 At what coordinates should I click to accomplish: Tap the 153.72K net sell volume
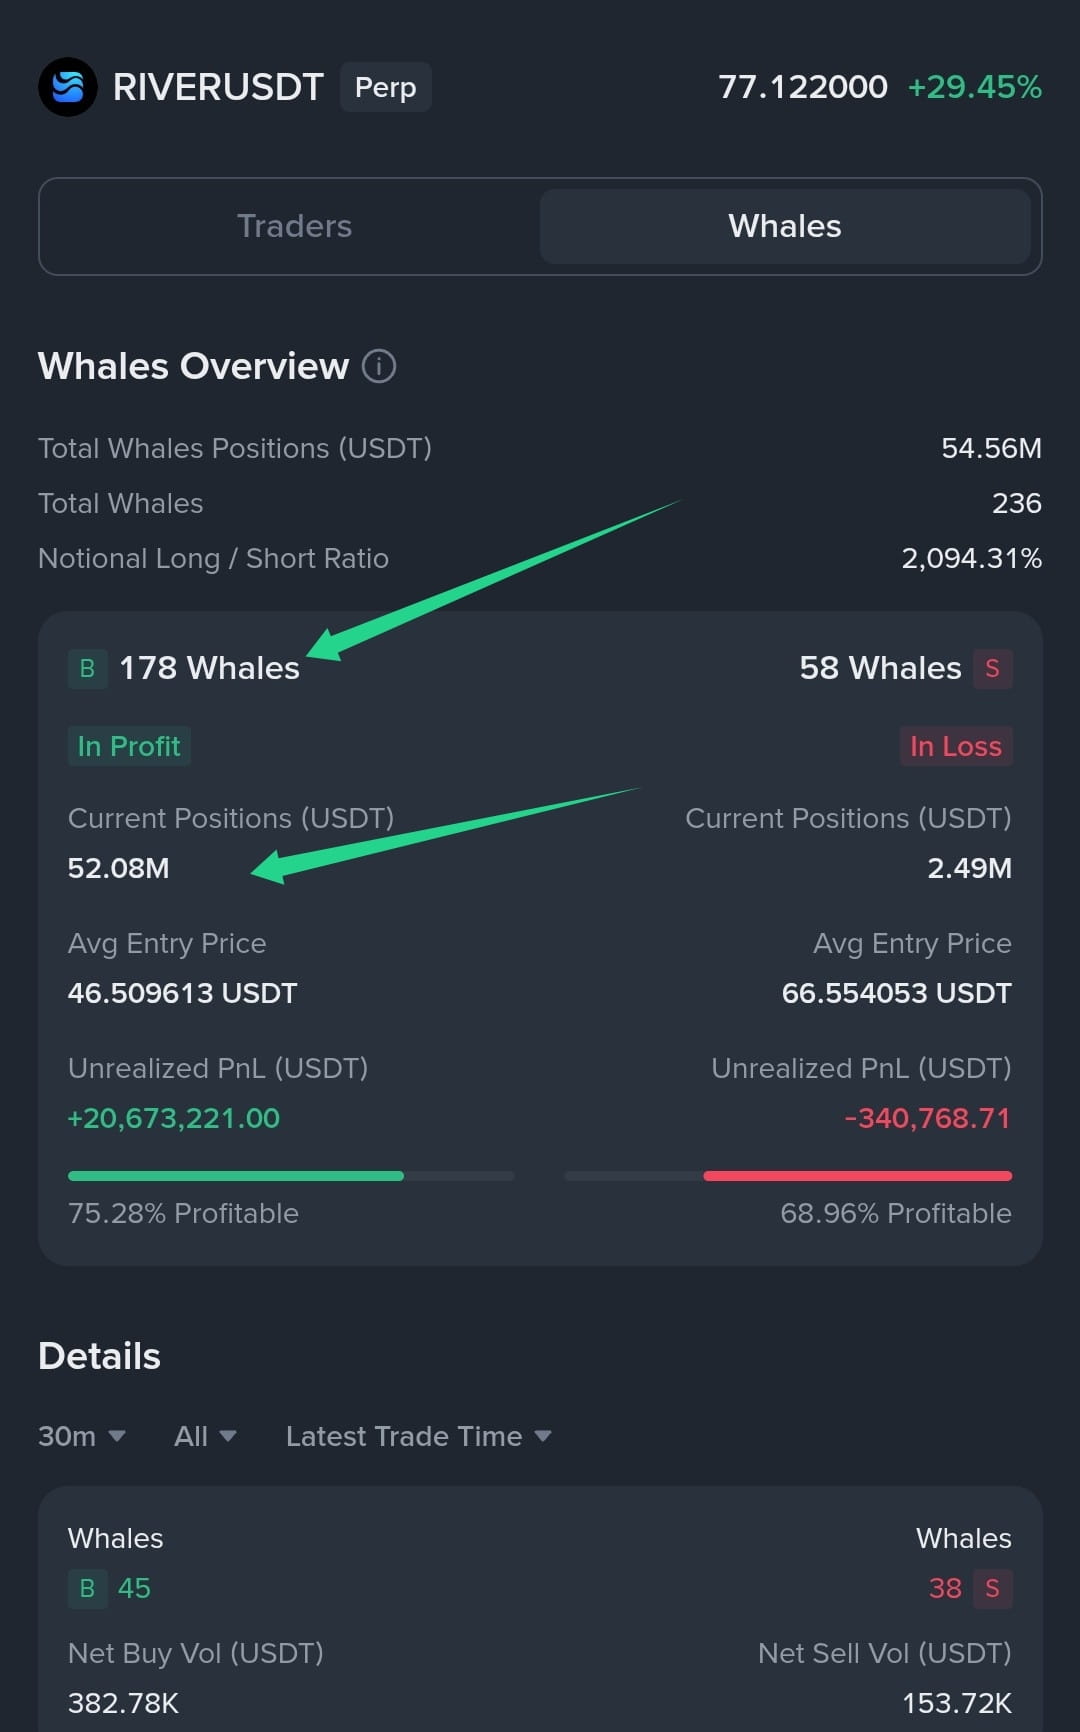[x=957, y=1703]
